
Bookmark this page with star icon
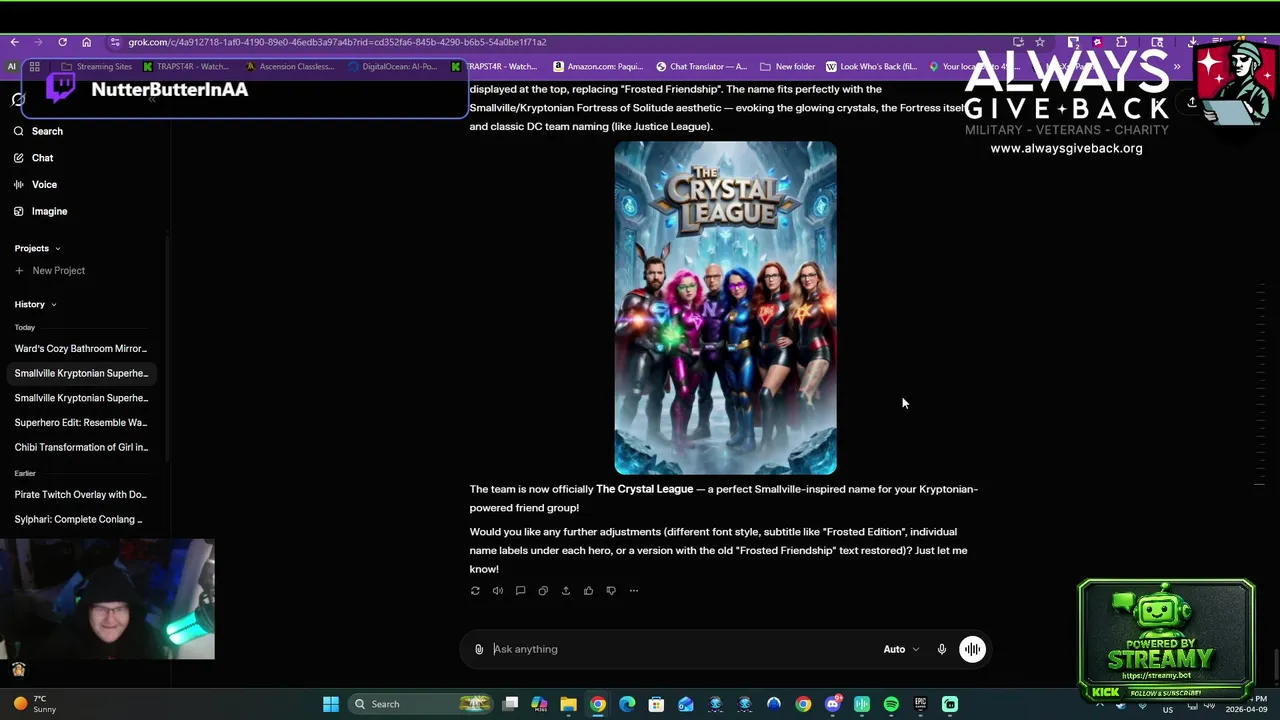pyautogui.click(x=1040, y=42)
